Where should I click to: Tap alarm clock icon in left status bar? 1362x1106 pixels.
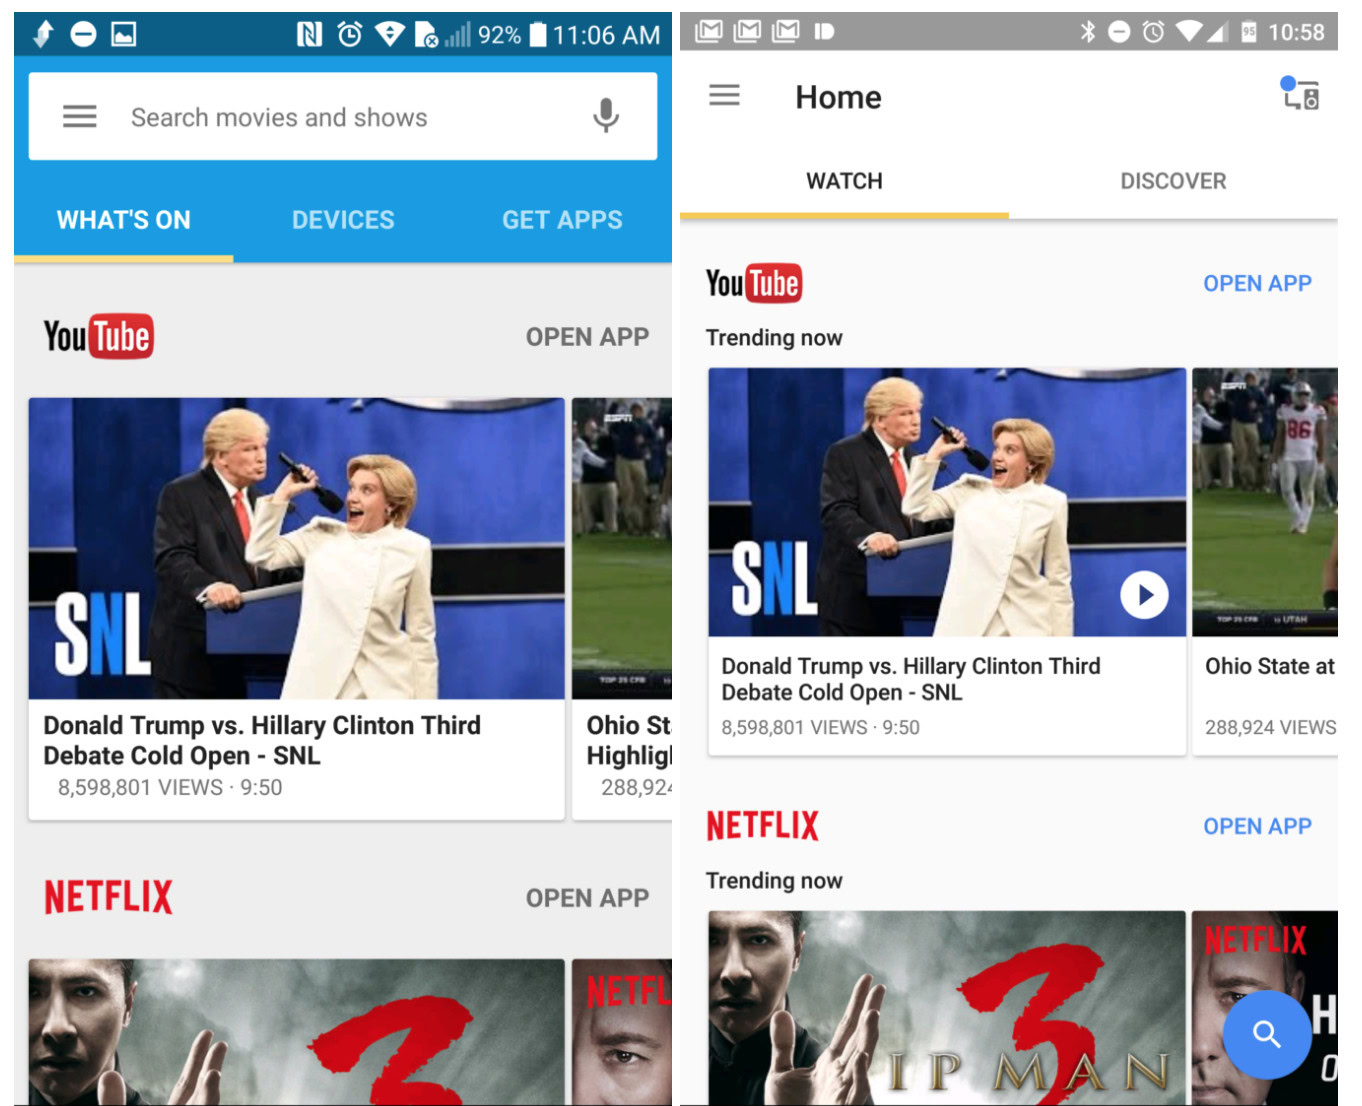point(349,35)
